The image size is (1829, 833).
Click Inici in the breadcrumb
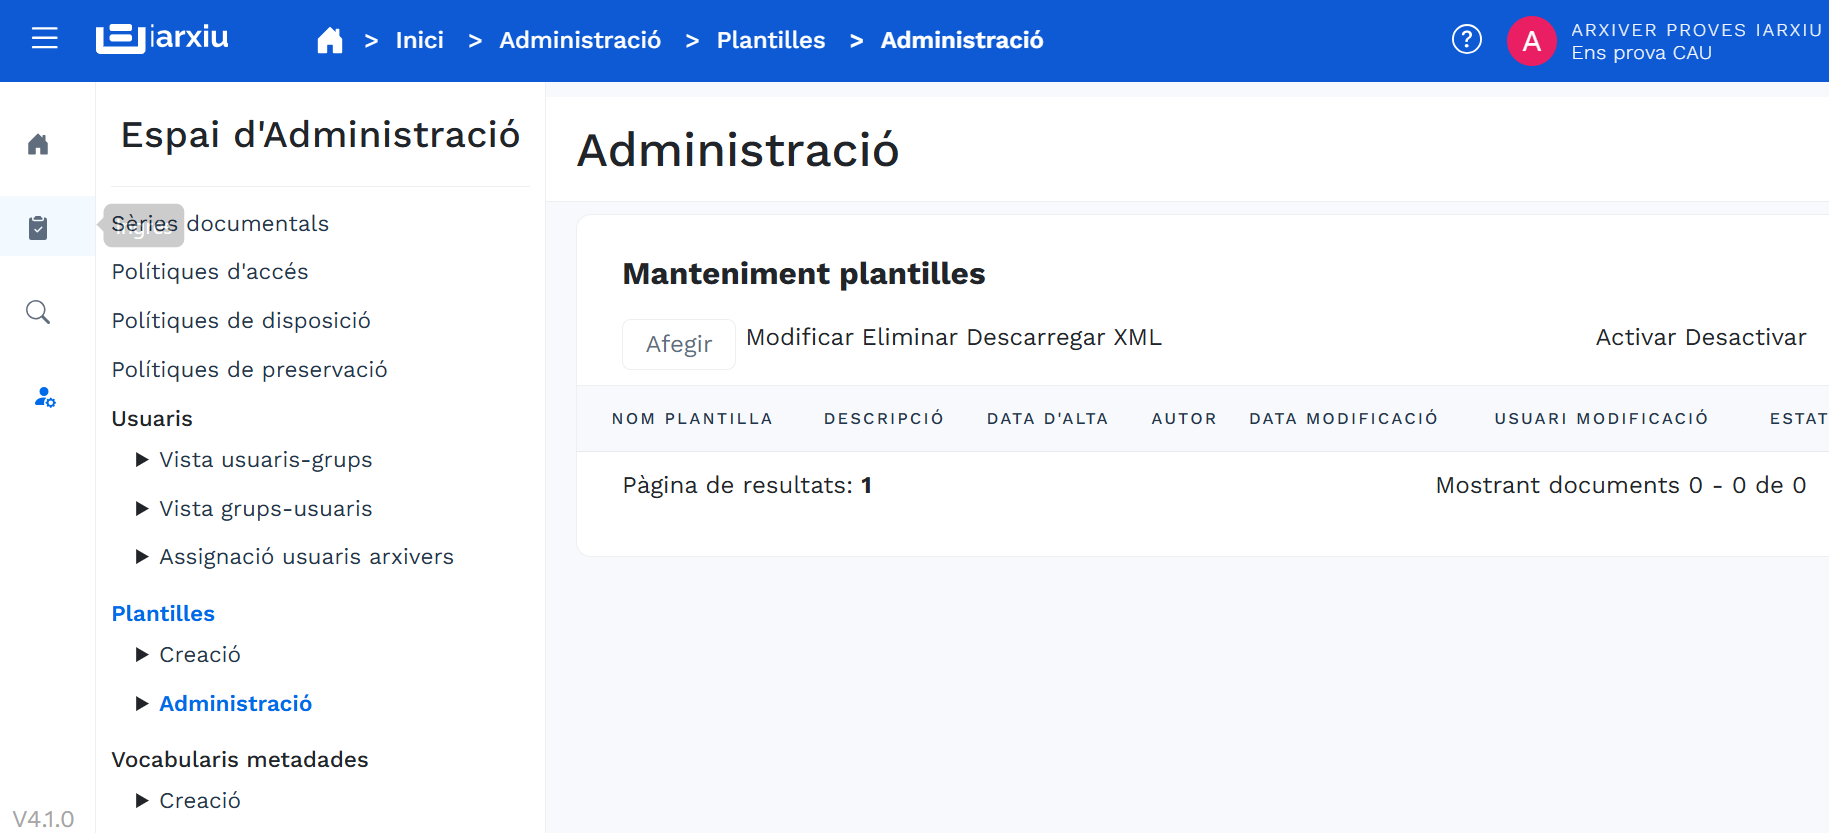coord(420,40)
